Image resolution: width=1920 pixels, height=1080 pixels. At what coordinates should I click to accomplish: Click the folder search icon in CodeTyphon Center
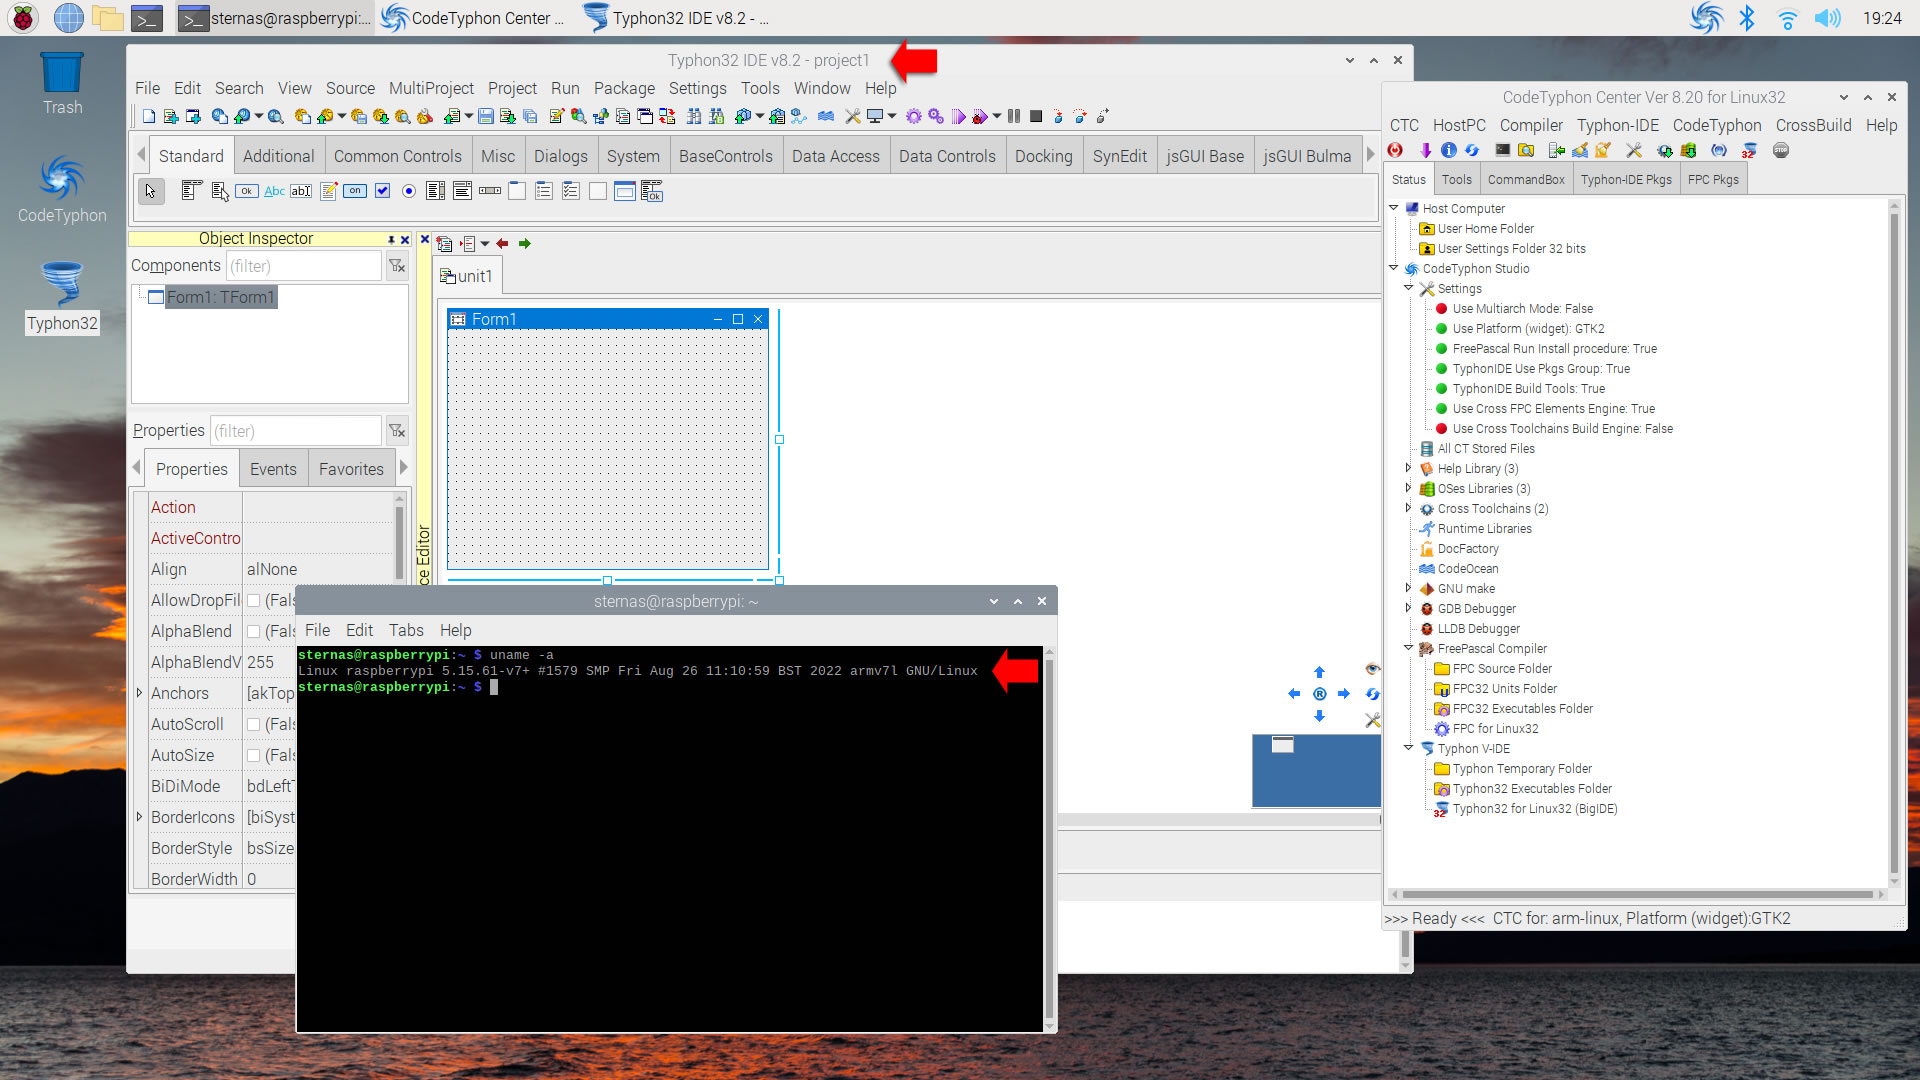click(x=1526, y=151)
